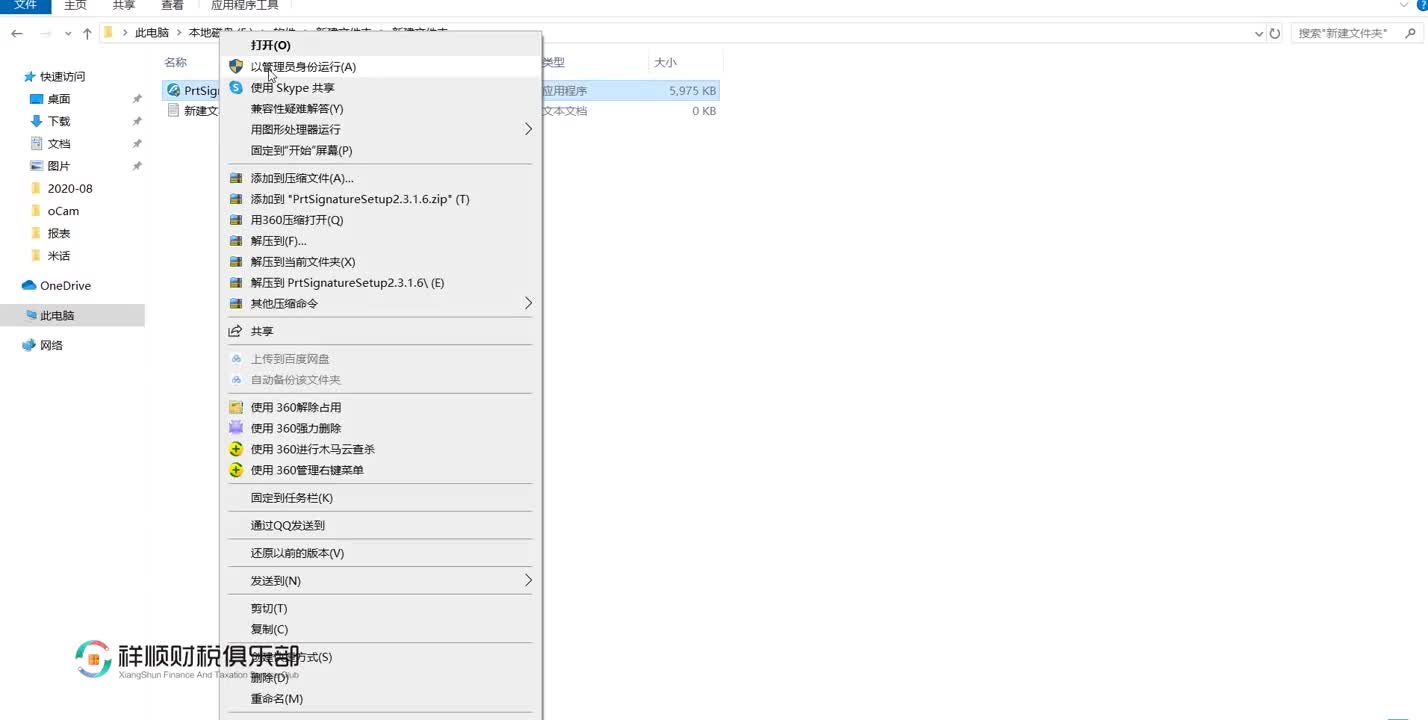The image size is (1428, 720).
Task: Click the 文本文档 type cell
Action: click(565, 111)
